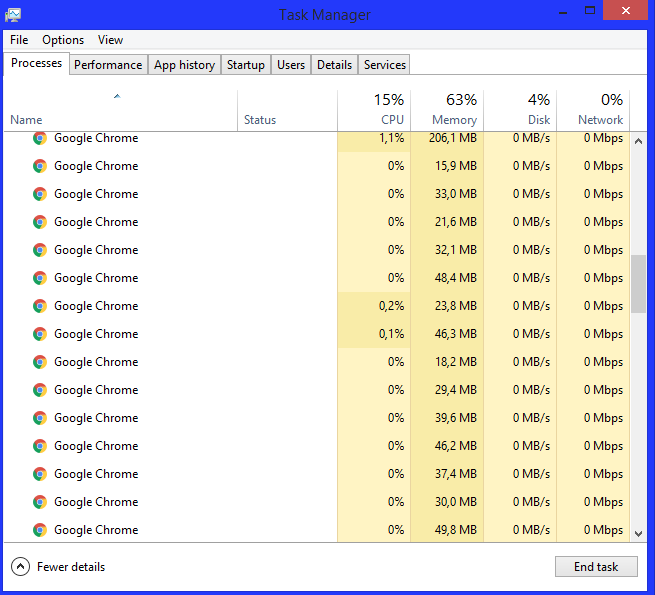Viewport: 655px width, 595px height.
Task: Open the Details tab
Action: pyautogui.click(x=334, y=65)
